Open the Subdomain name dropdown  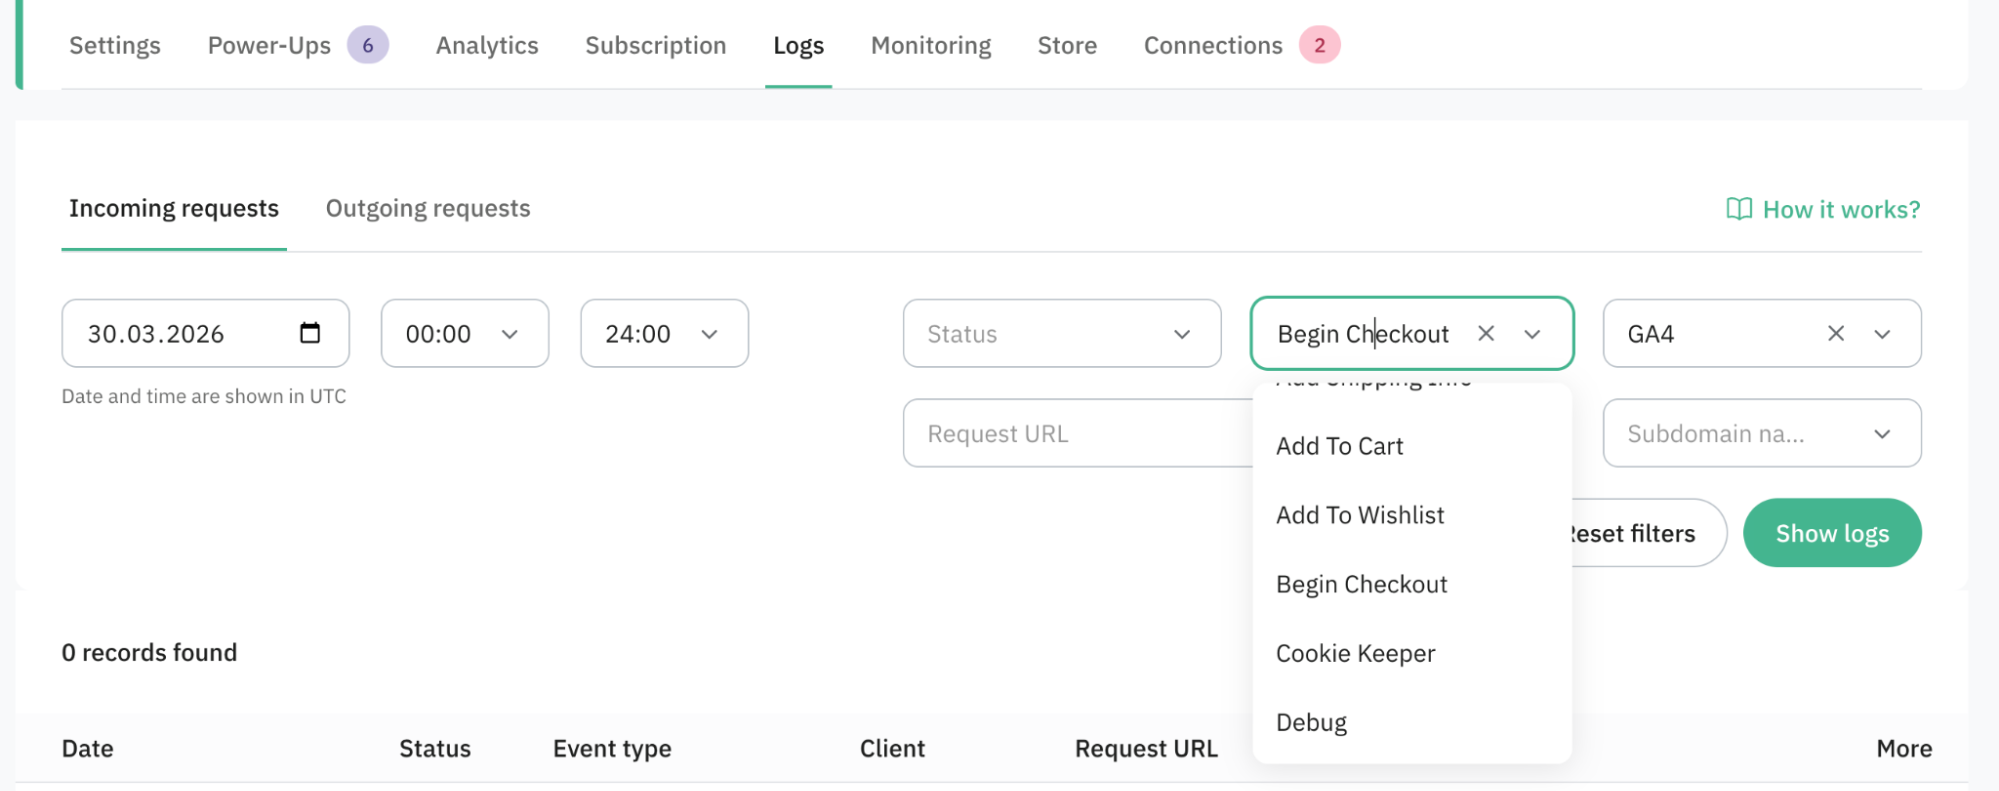(x=1762, y=433)
